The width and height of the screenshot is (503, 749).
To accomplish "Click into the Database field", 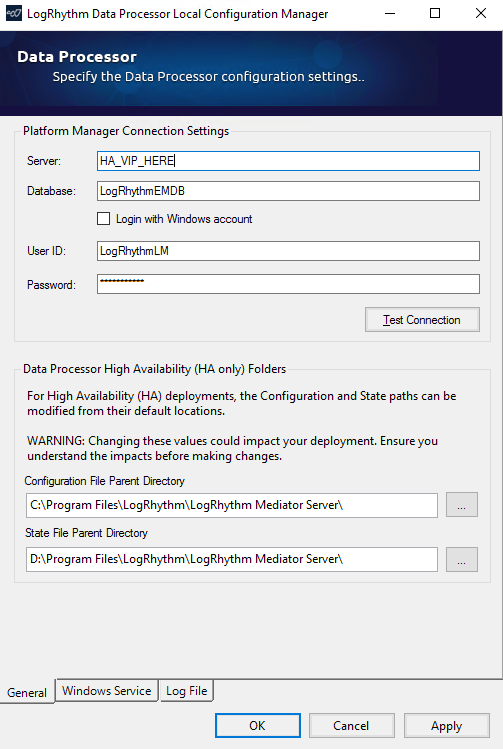I will pyautogui.click(x=289, y=191).
